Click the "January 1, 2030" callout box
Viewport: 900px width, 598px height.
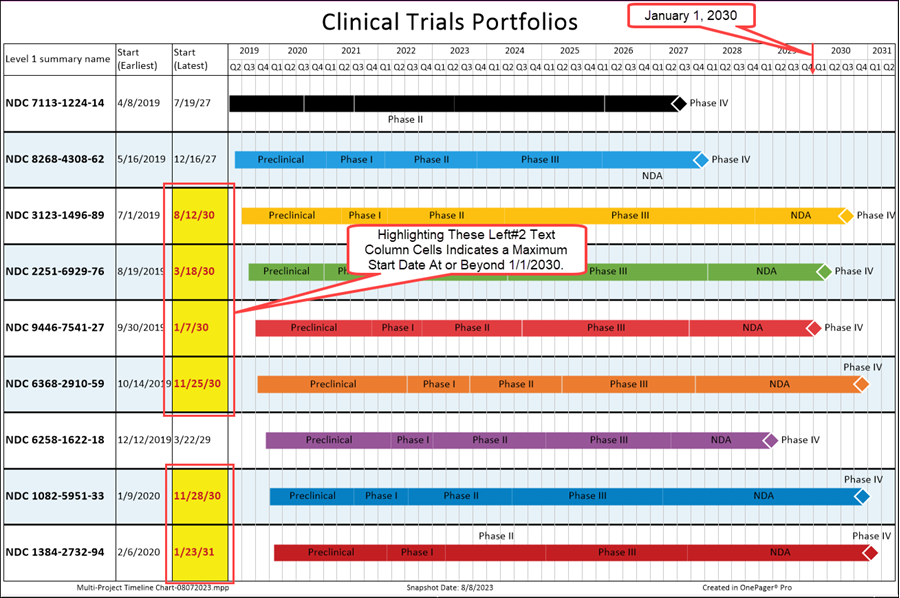click(689, 16)
